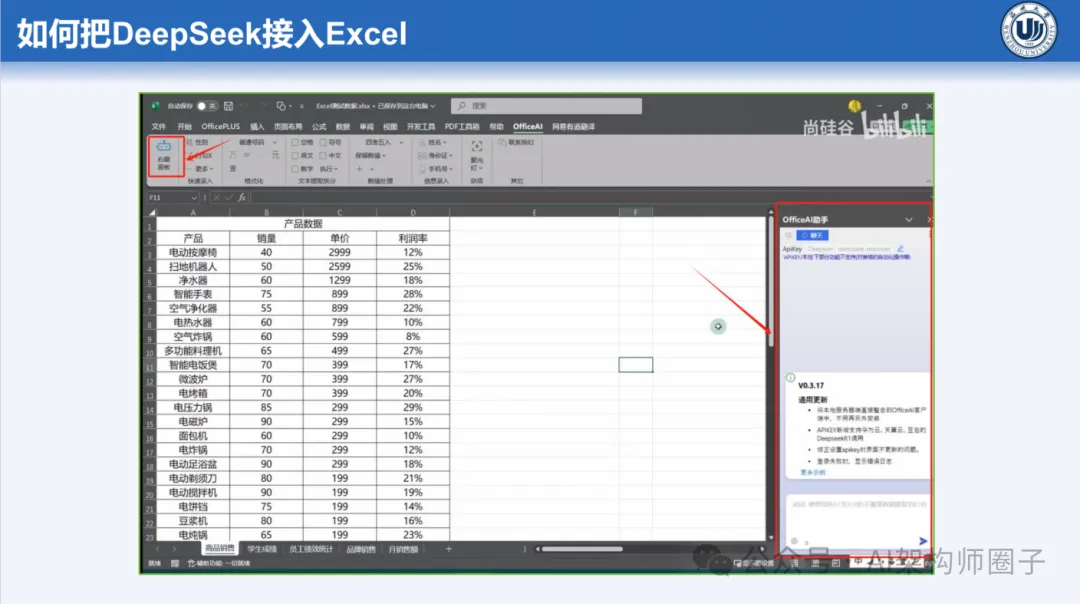Open the 保留数值 dropdown

click(371, 156)
